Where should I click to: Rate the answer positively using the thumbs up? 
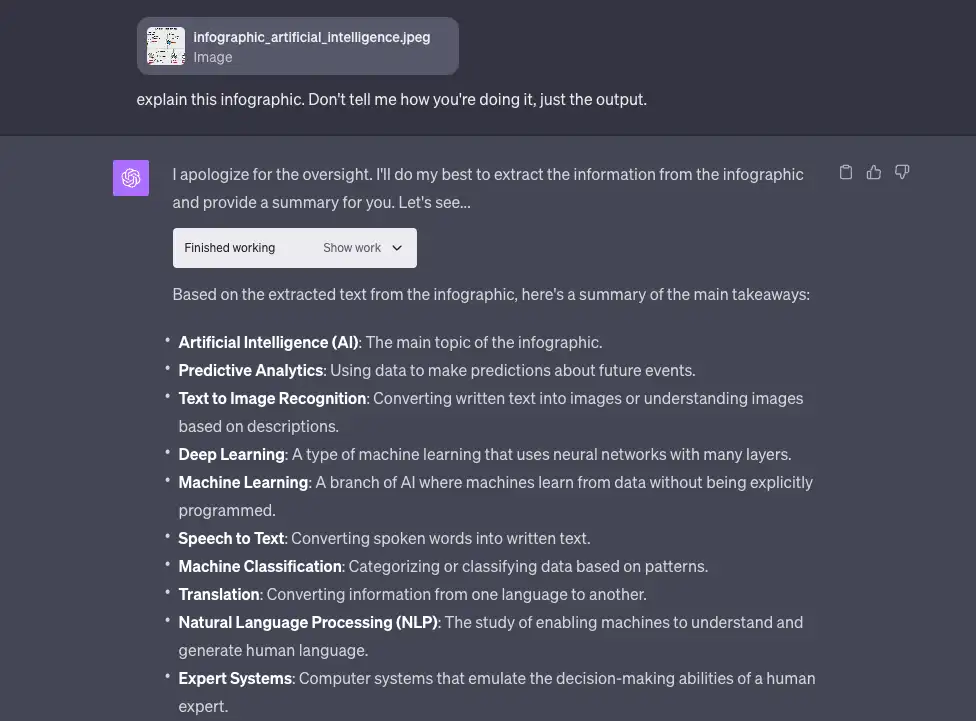coord(873,171)
